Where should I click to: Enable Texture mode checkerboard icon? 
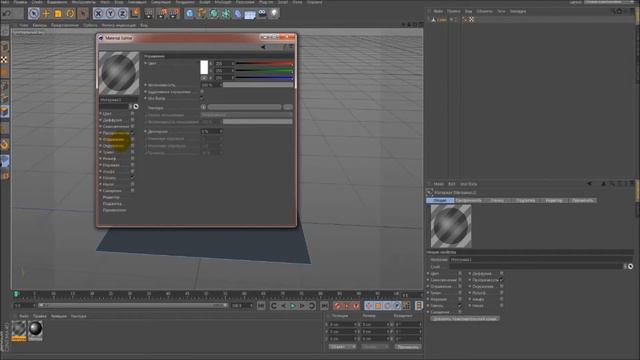coord(4,60)
